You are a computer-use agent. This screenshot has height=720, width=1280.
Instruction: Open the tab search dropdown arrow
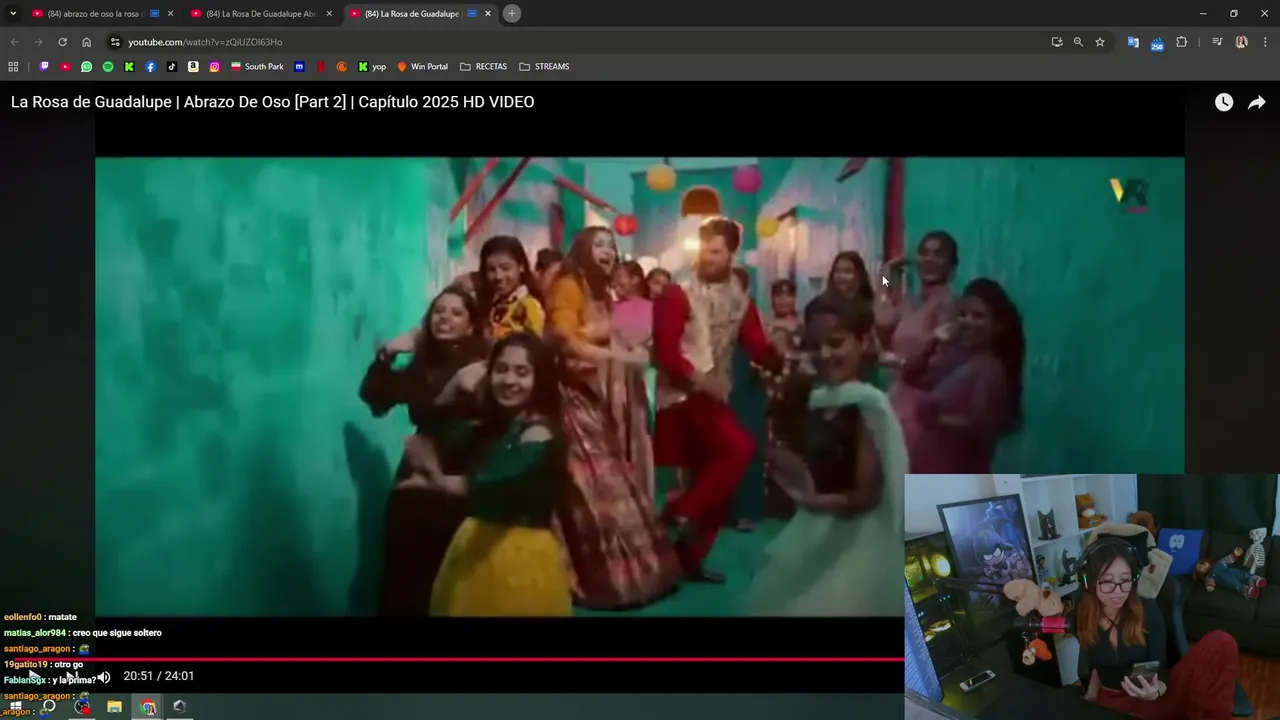pyautogui.click(x=13, y=14)
